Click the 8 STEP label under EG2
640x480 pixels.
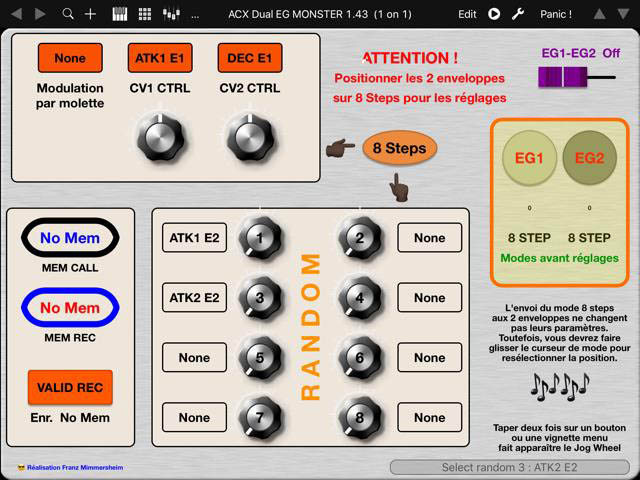pyautogui.click(x=589, y=238)
